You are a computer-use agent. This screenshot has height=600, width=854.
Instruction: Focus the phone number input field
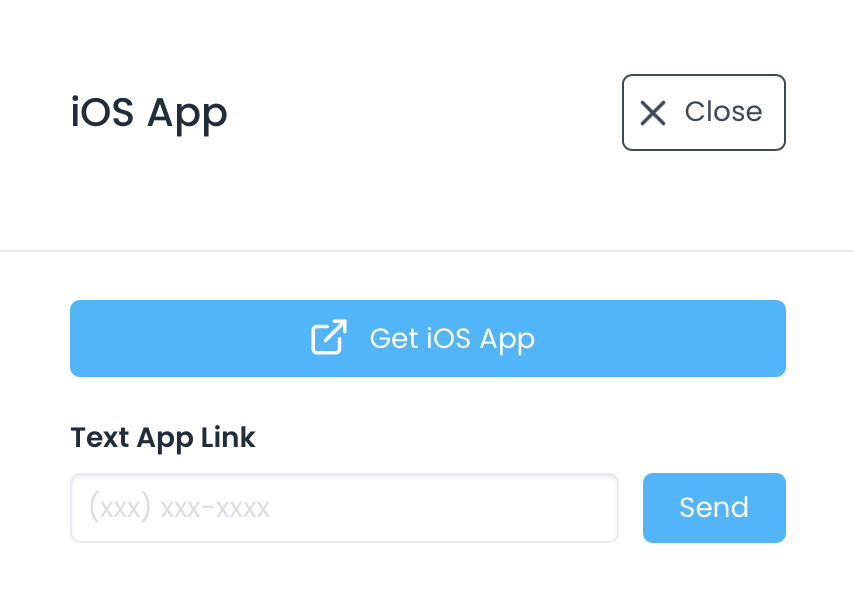click(344, 508)
